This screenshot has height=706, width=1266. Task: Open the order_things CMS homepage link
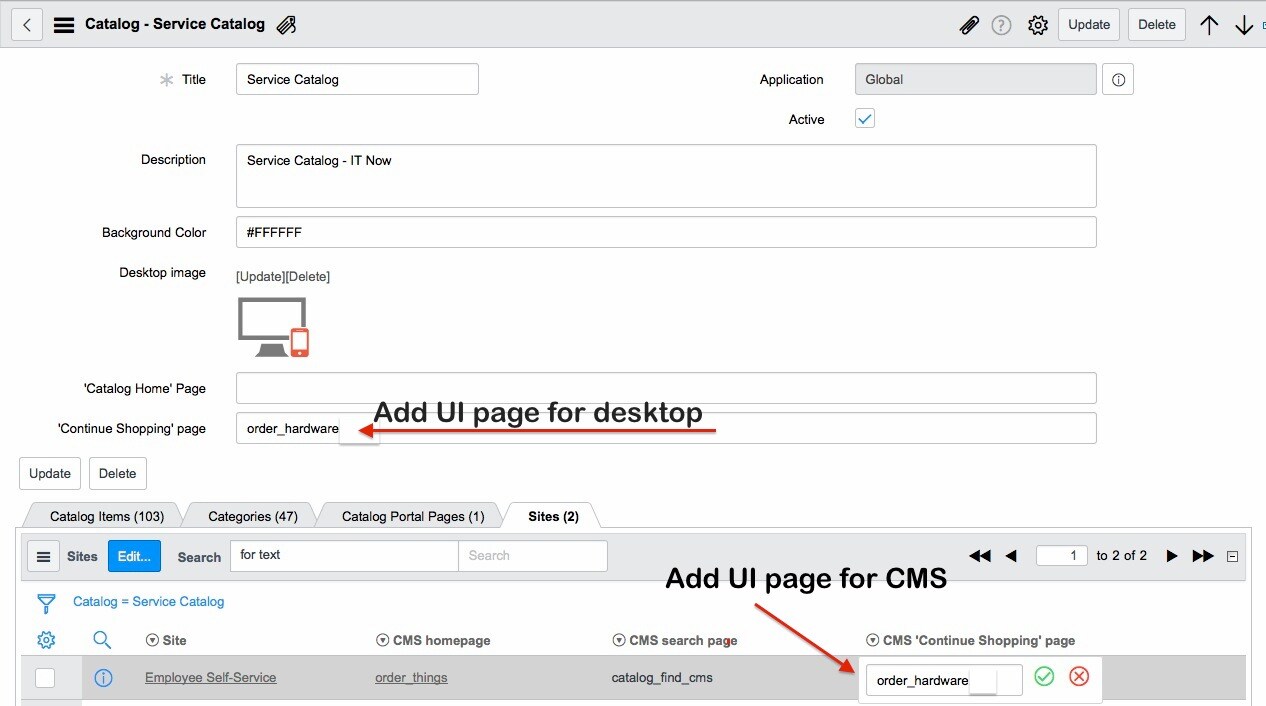411,678
